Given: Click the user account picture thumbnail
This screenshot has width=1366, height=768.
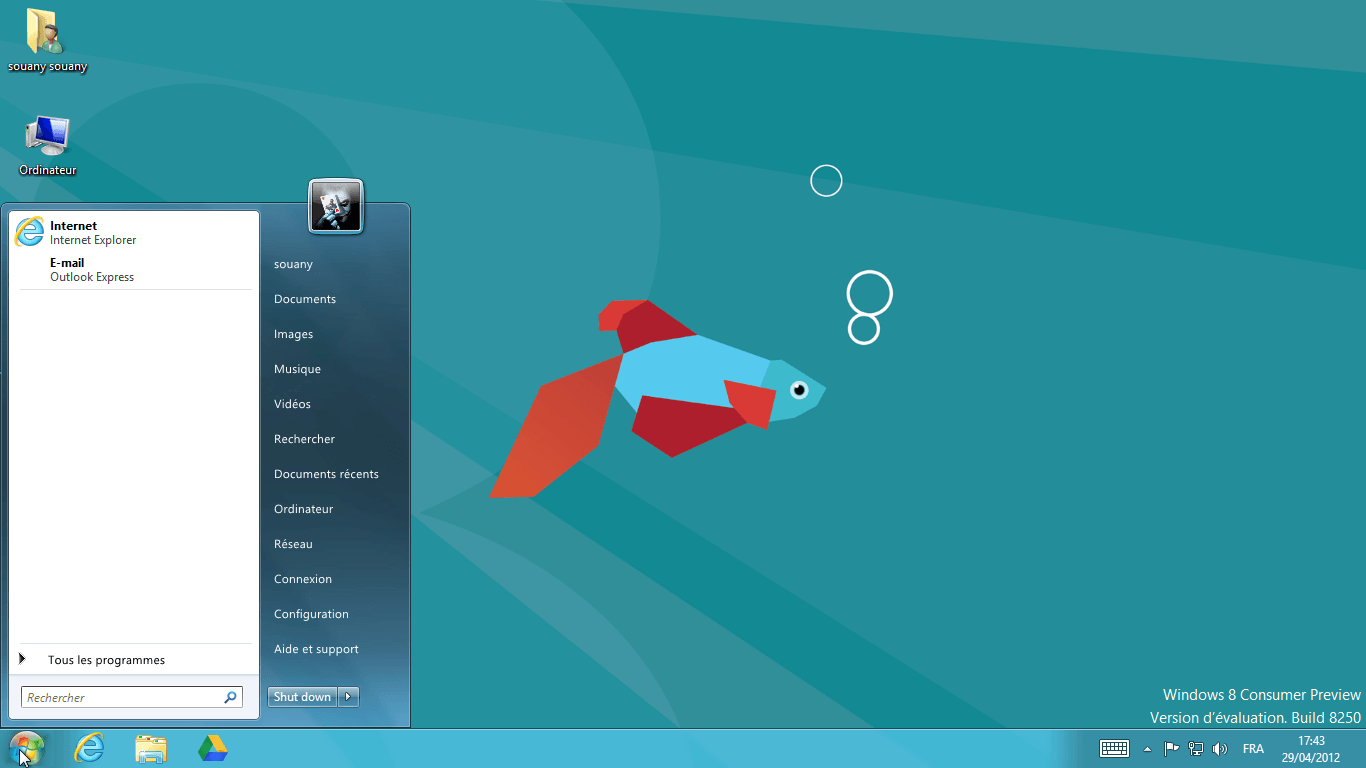Looking at the screenshot, I should pos(336,207).
